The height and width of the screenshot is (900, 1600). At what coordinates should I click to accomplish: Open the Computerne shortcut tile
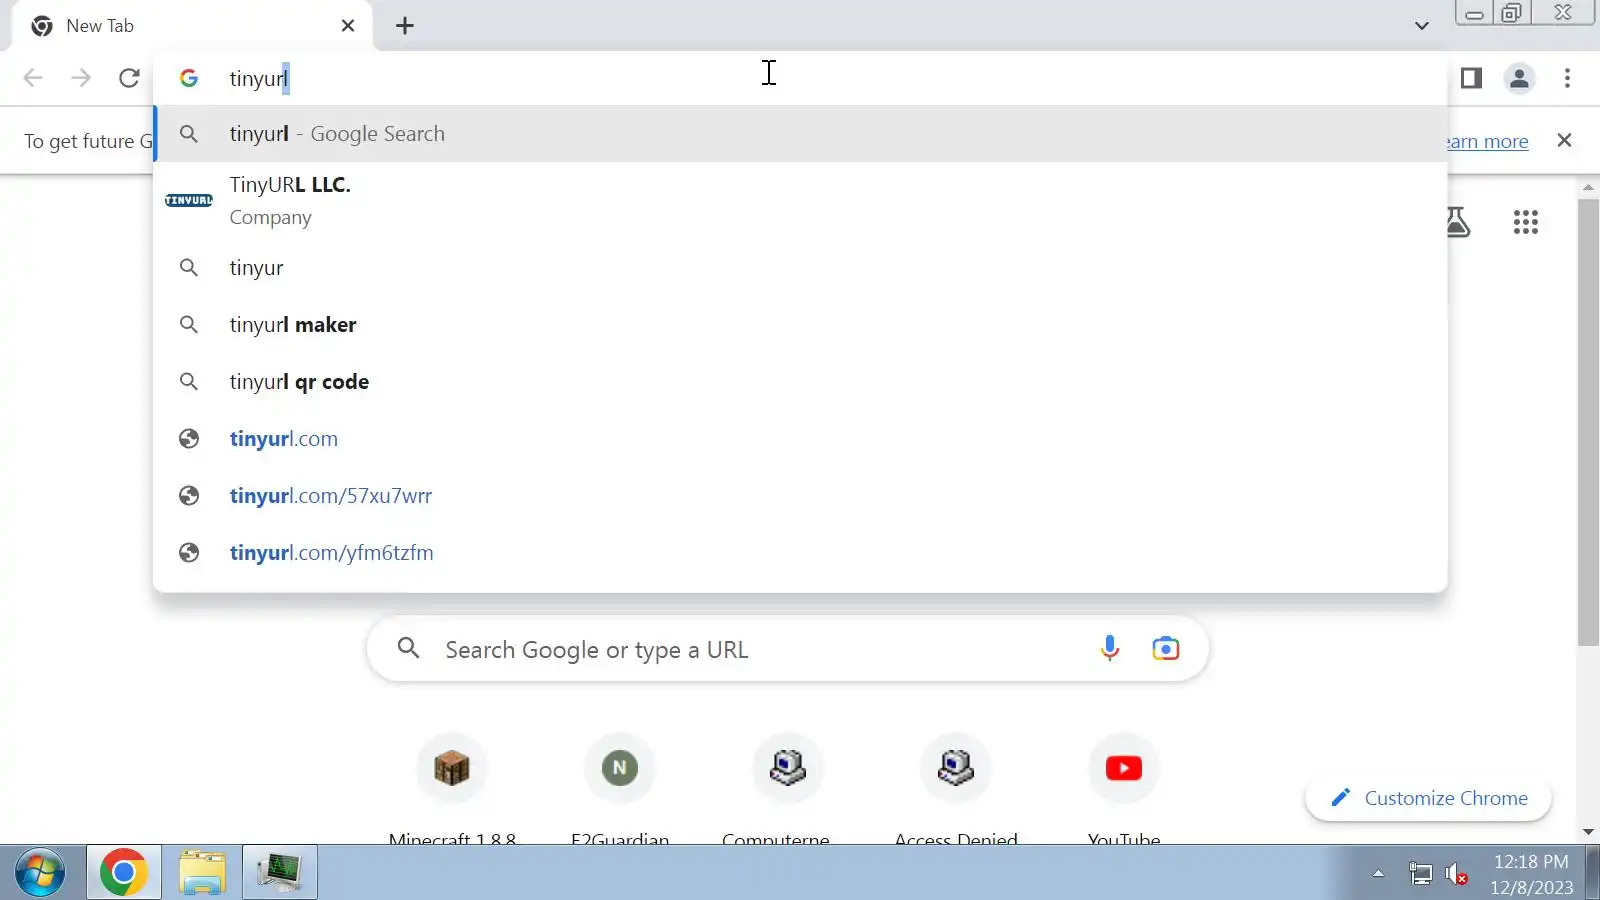788,788
